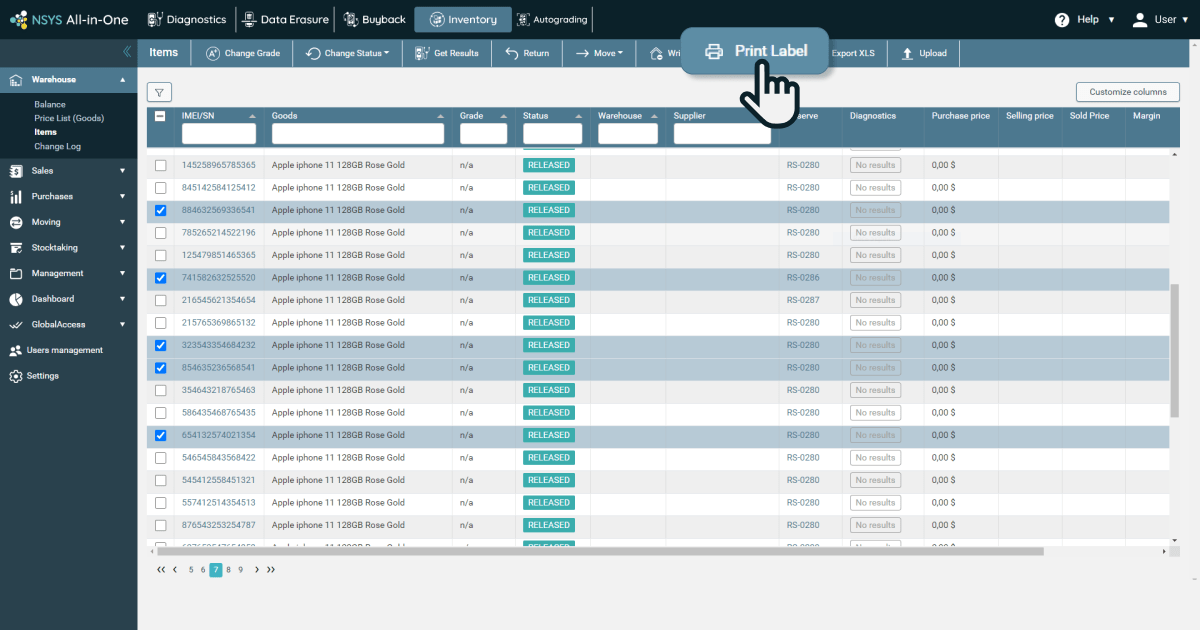
Task: Go to the Autograding tab
Action: pyautogui.click(x=552, y=19)
